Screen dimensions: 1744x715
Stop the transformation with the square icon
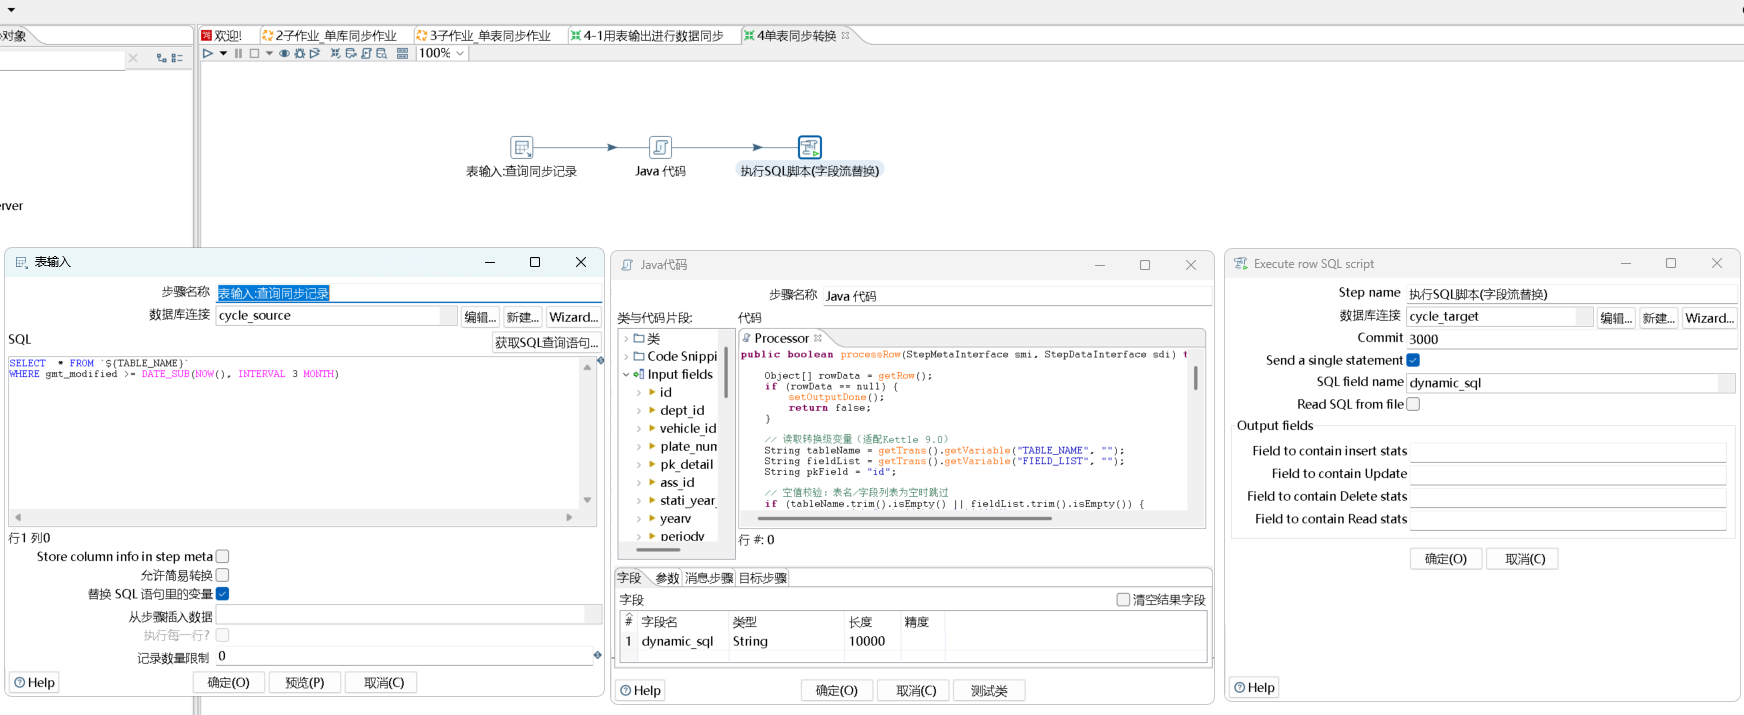(x=254, y=53)
